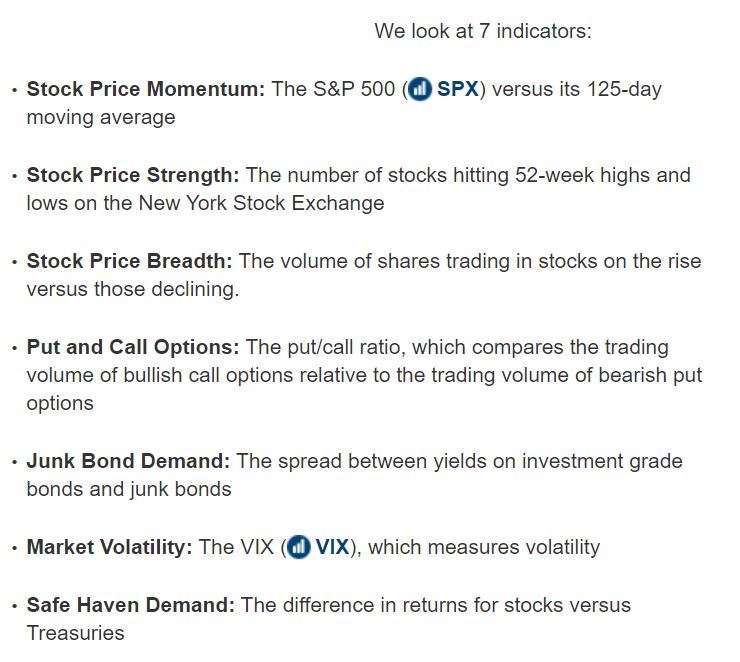This screenshot has height=662, width=740.
Task: Click the 'bonds and junk bonds' text
Action: tap(129, 489)
